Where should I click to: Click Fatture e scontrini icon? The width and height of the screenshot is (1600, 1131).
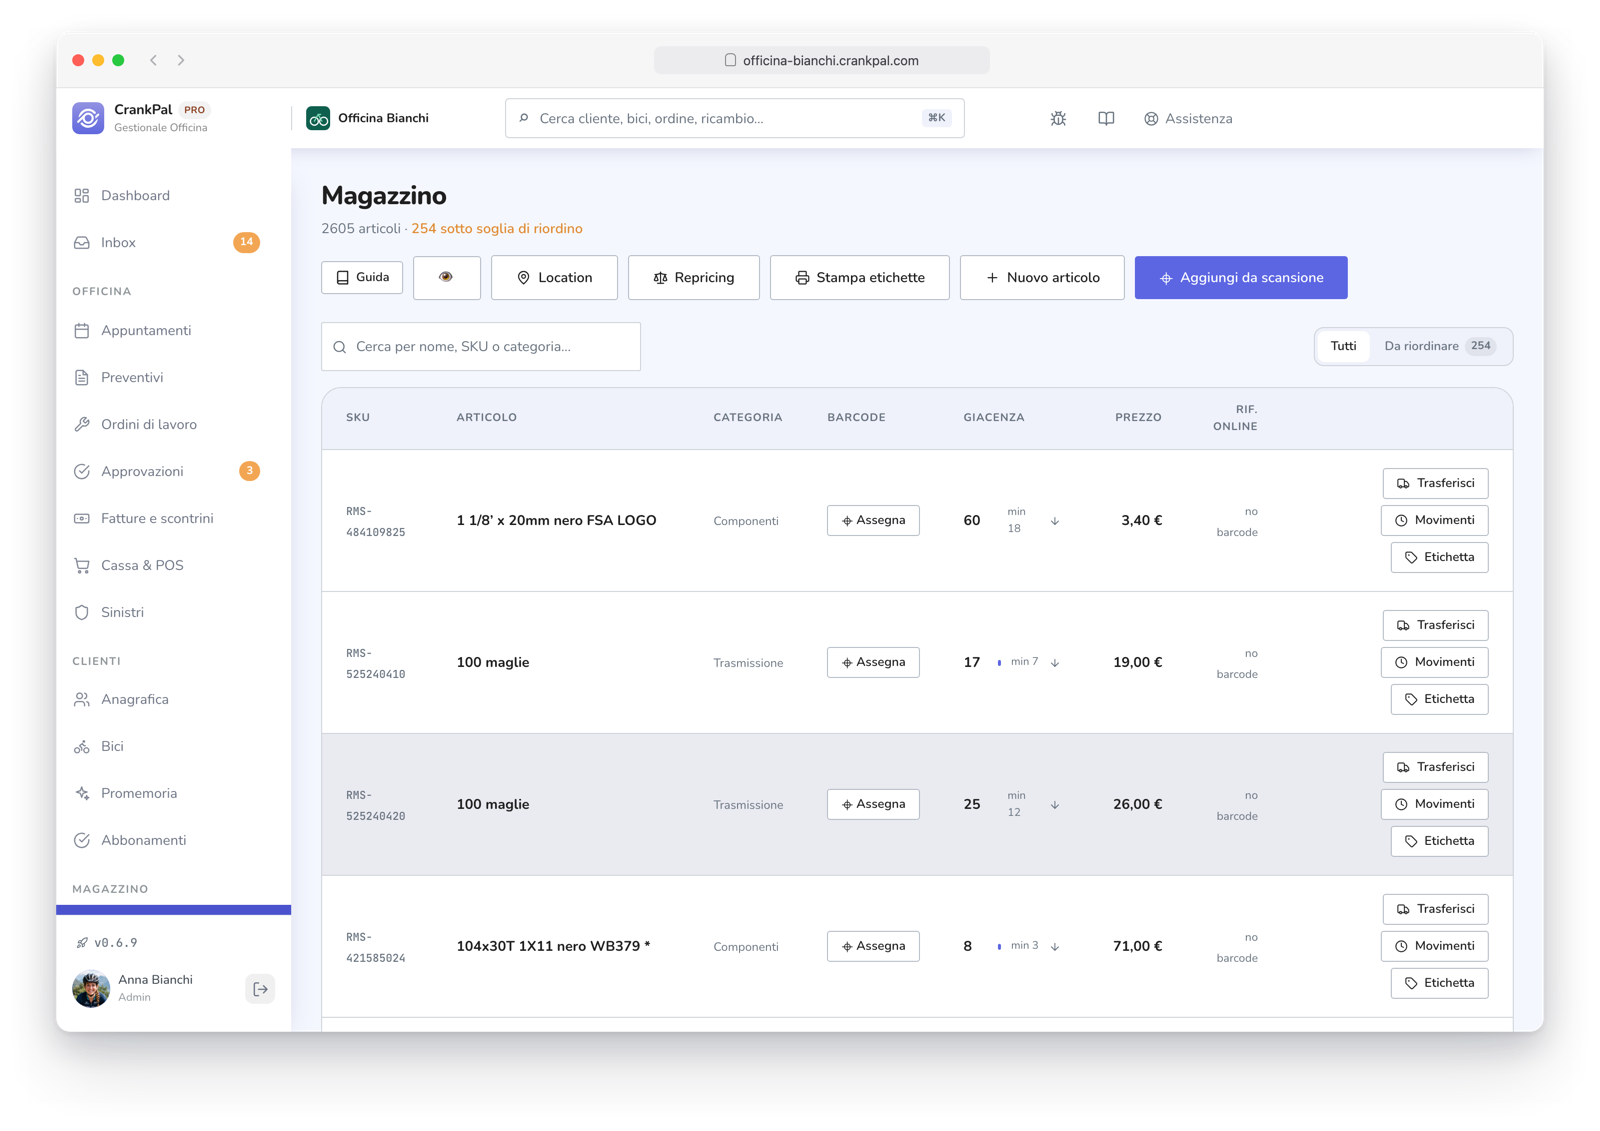click(x=82, y=518)
